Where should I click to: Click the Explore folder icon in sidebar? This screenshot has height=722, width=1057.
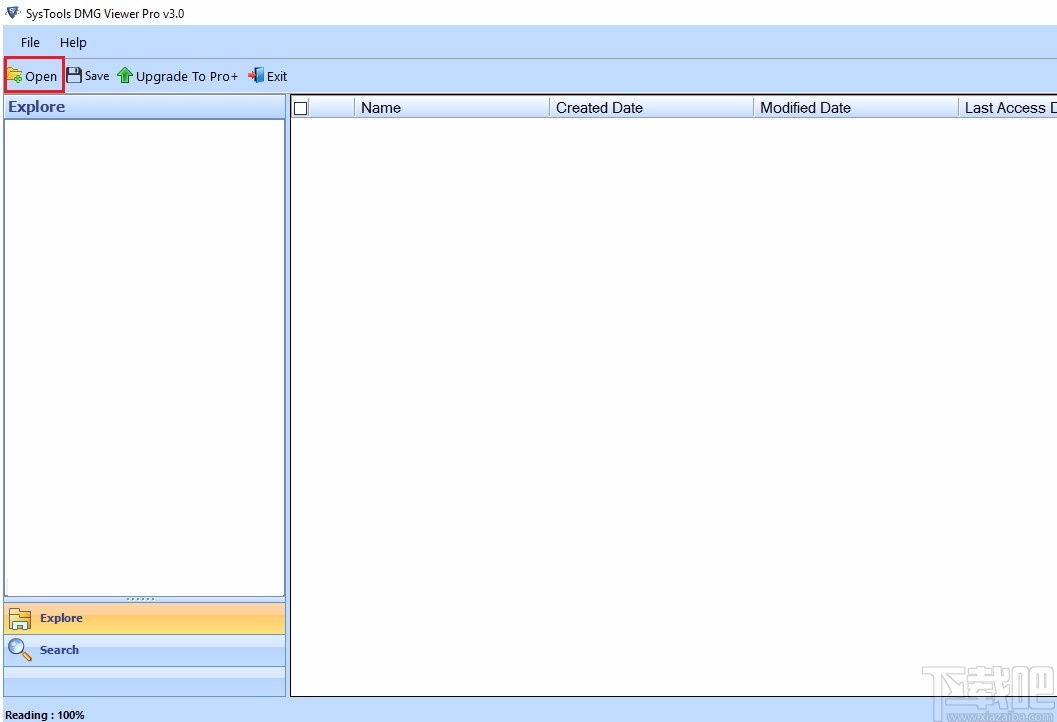pyautogui.click(x=19, y=618)
